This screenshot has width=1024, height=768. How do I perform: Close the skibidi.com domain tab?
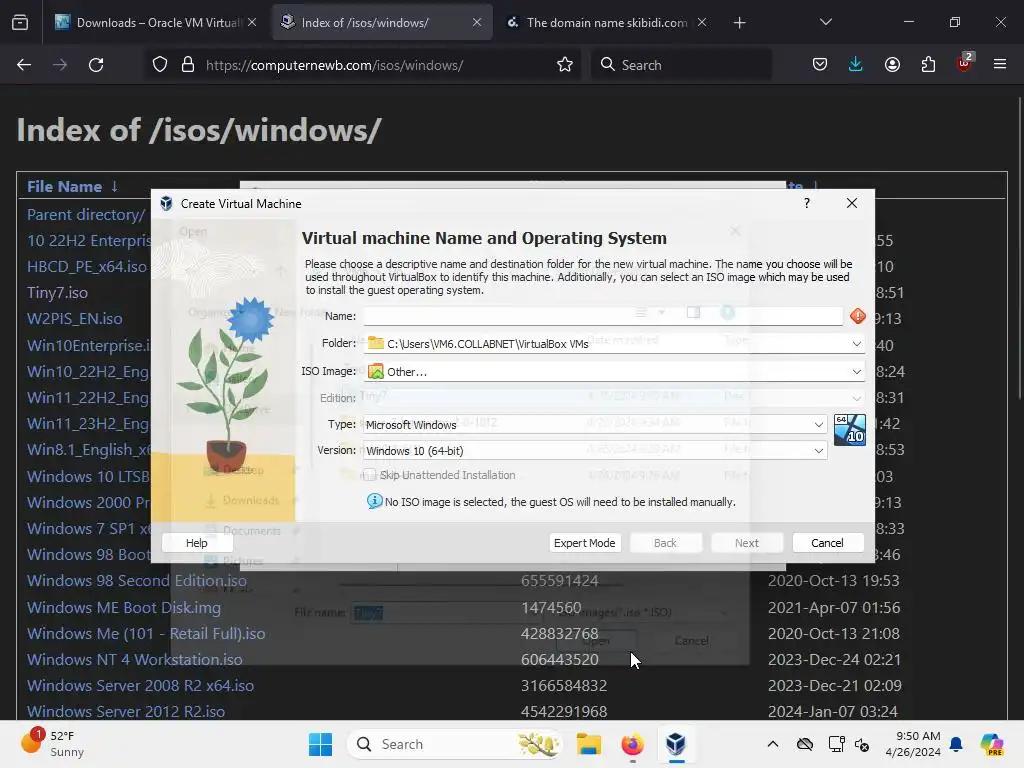(x=701, y=22)
